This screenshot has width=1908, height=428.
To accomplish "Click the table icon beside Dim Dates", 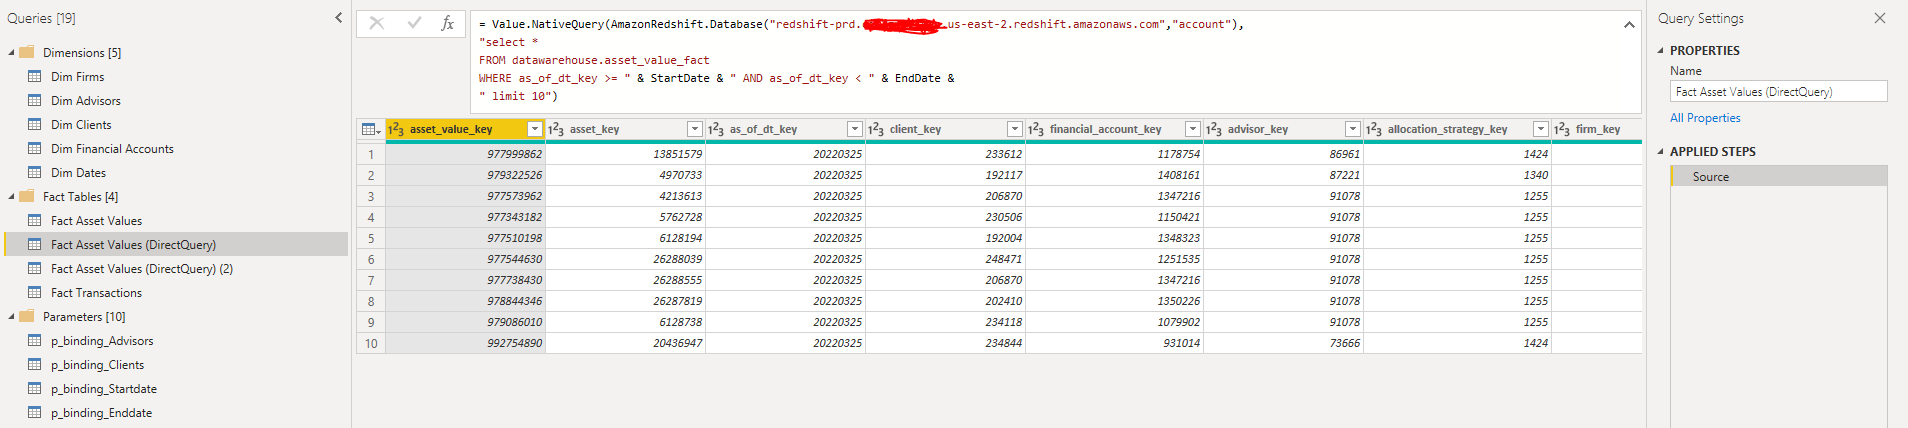I will tap(35, 172).
